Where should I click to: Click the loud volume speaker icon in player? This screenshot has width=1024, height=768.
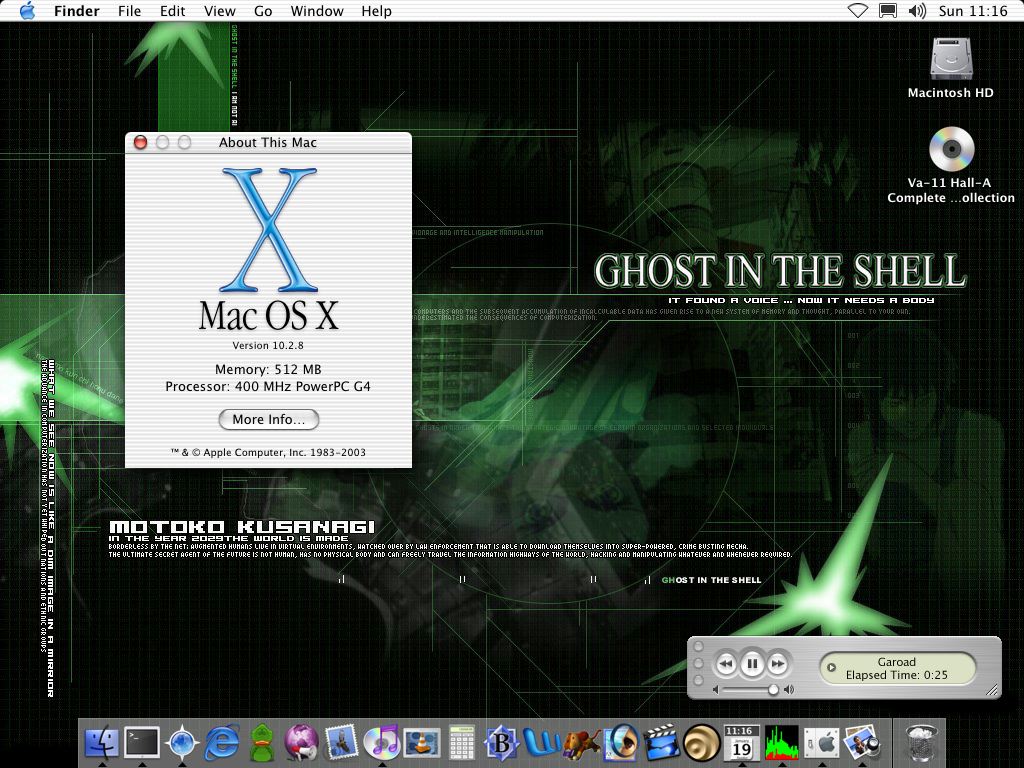click(x=789, y=690)
